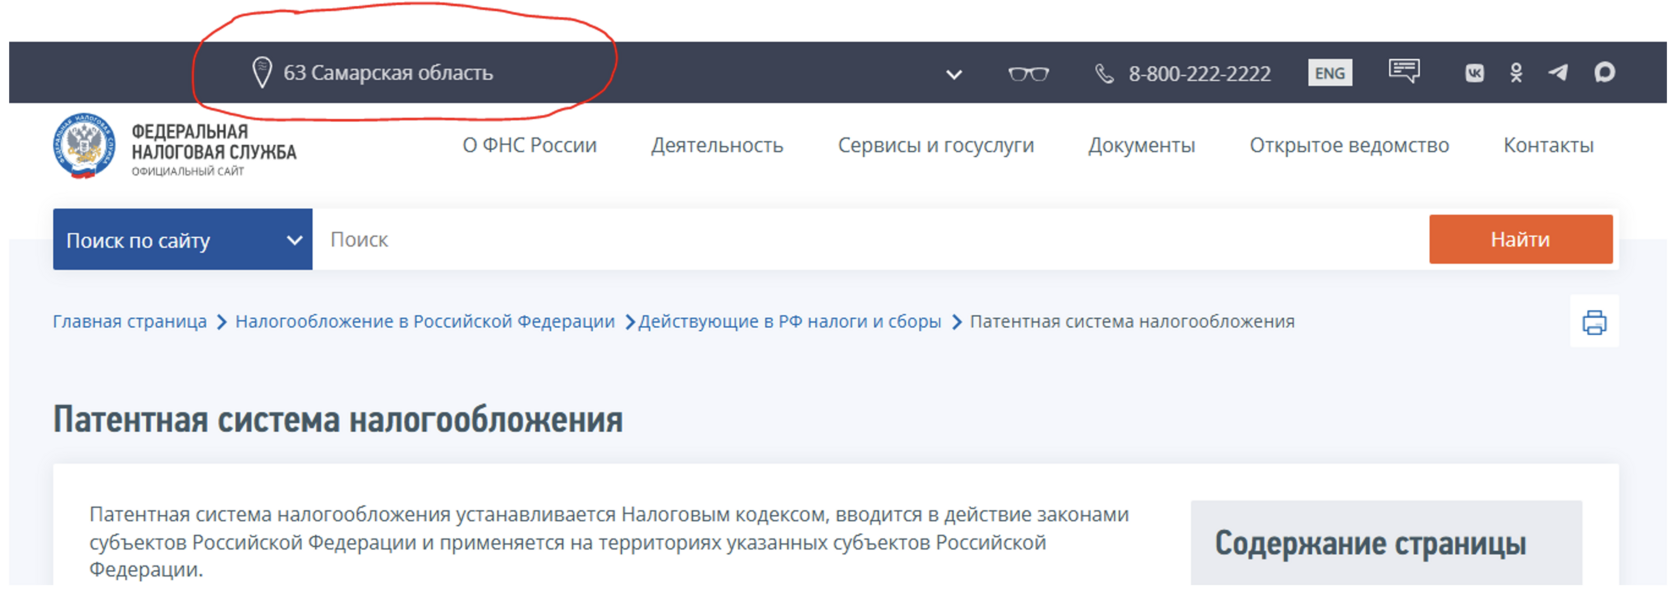Click the intro paragraph about Налоговым кодексом
Viewport: 1680px width, 589px height.
pyautogui.click(x=609, y=542)
